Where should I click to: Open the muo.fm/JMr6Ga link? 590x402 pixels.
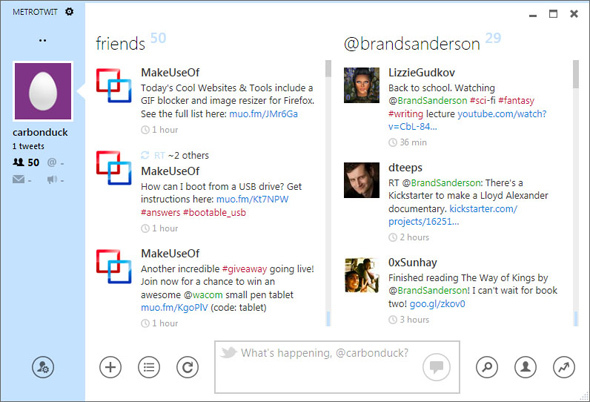(263, 114)
